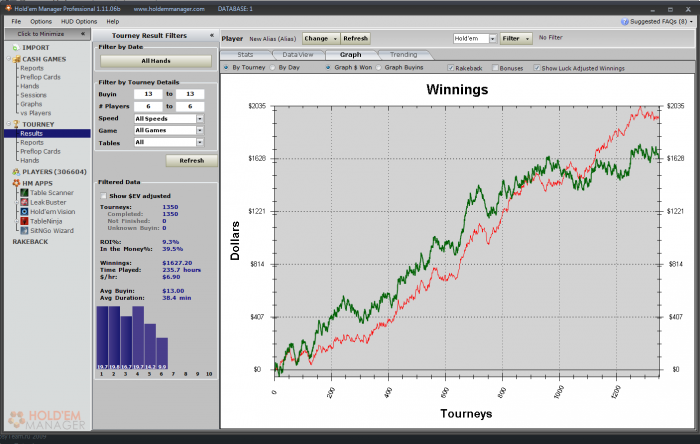Collapse the TOURNEY tree node
Image resolution: width=700 pixels, height=444 pixels.
(x=8, y=124)
